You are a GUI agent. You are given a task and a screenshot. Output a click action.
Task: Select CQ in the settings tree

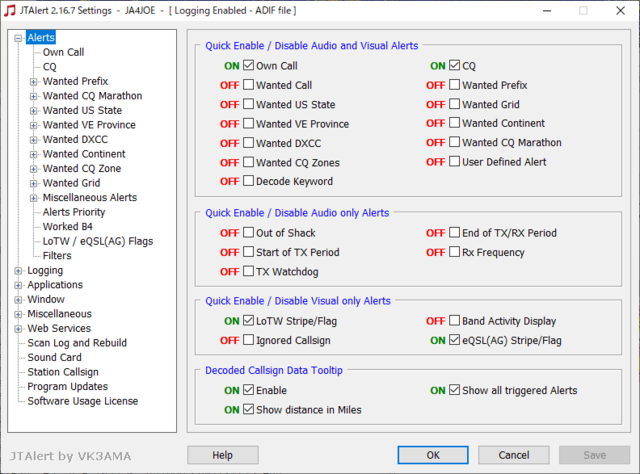pyautogui.click(x=49, y=67)
